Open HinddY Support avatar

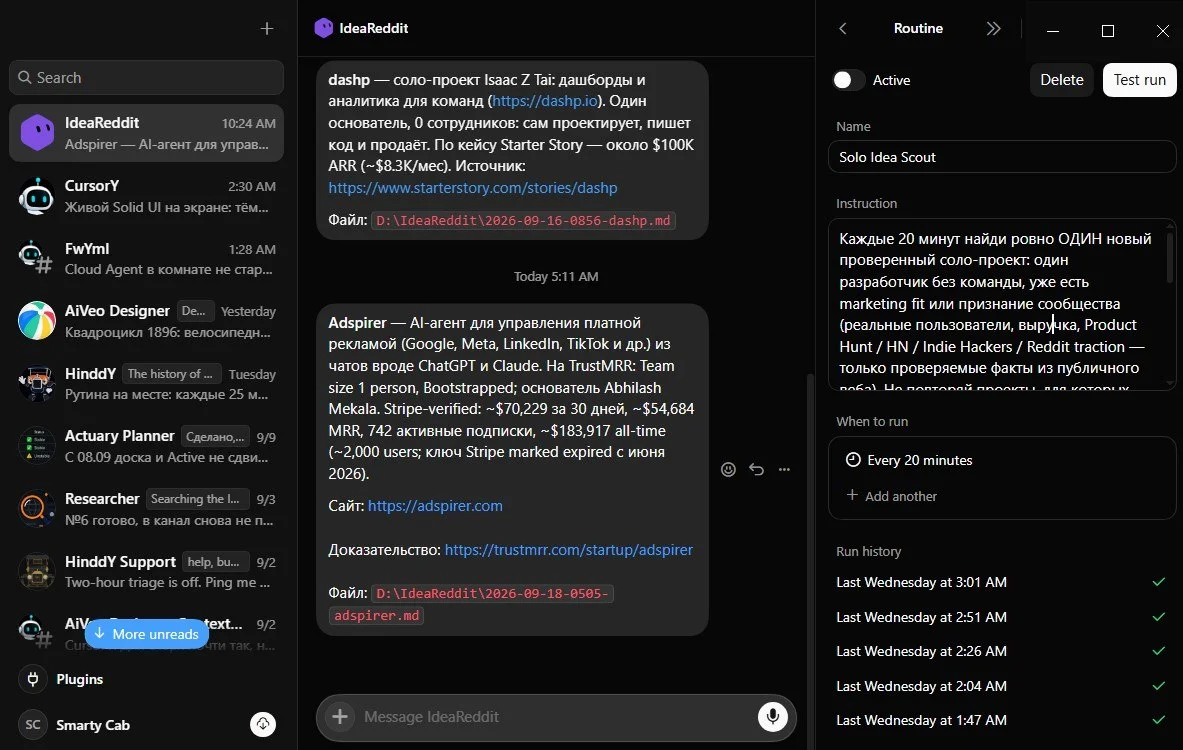pyautogui.click(x=37, y=571)
